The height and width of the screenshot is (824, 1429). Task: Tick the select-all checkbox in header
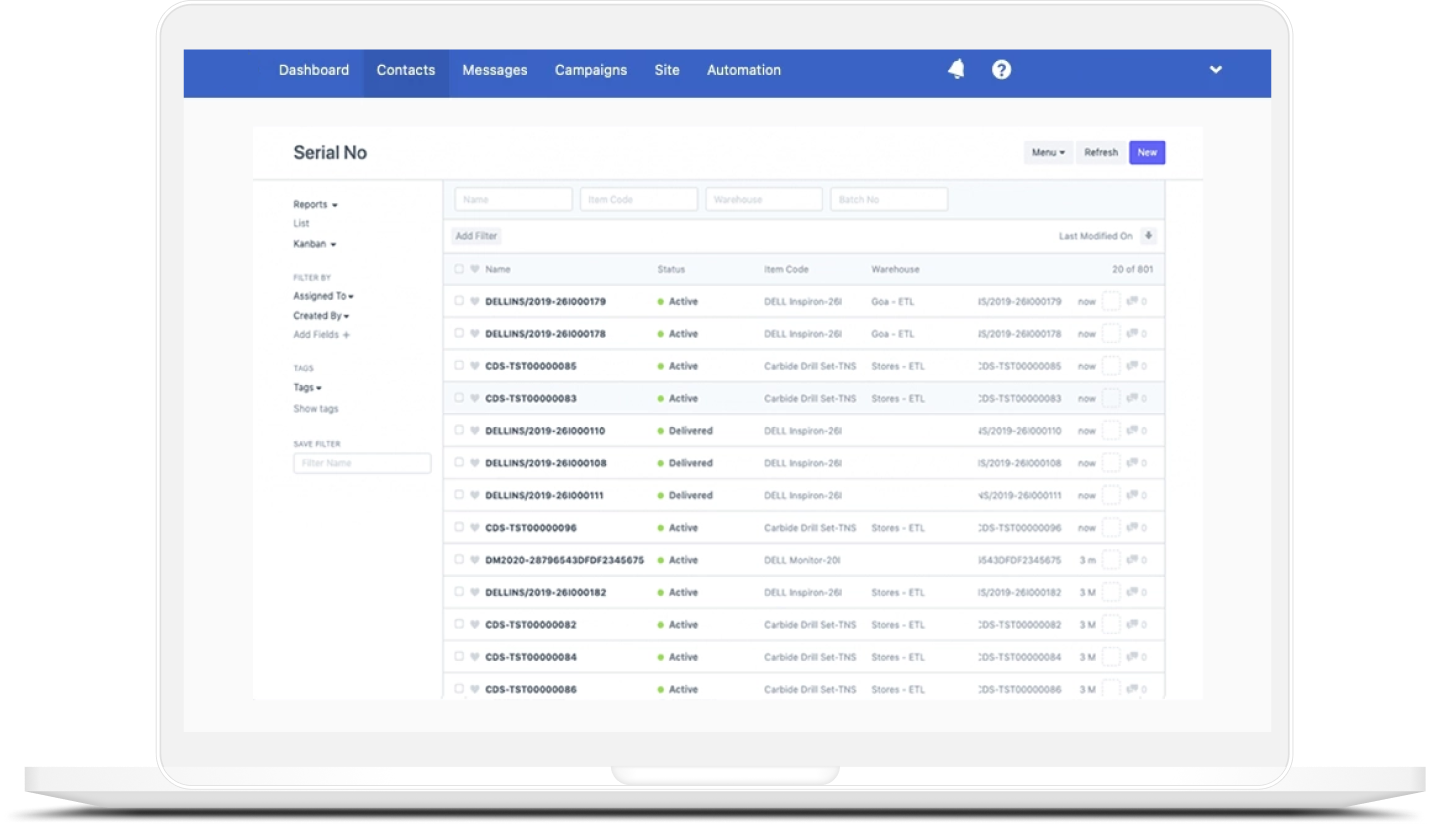point(459,269)
